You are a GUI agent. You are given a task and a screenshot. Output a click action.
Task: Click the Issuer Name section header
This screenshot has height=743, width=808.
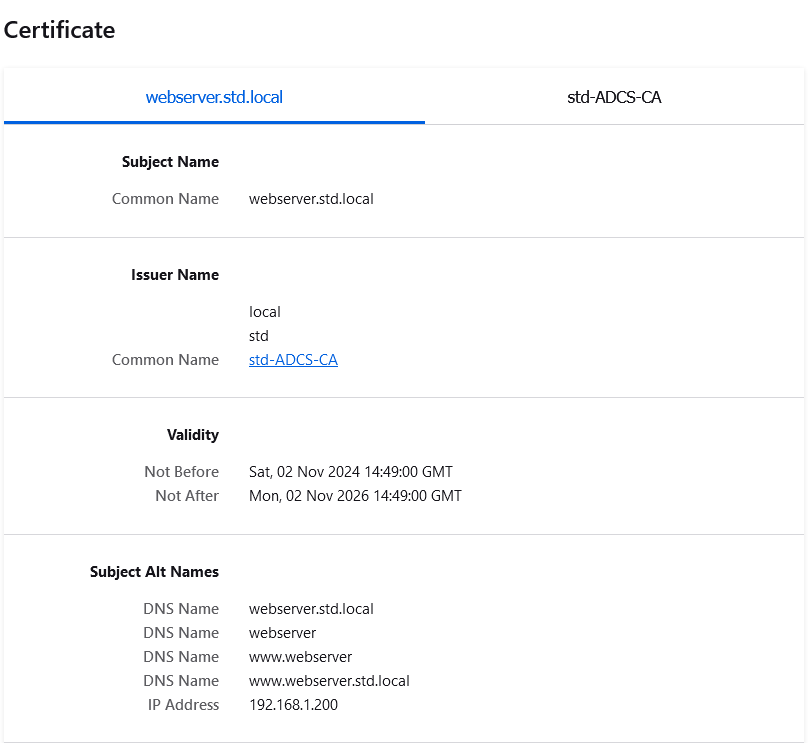(175, 274)
